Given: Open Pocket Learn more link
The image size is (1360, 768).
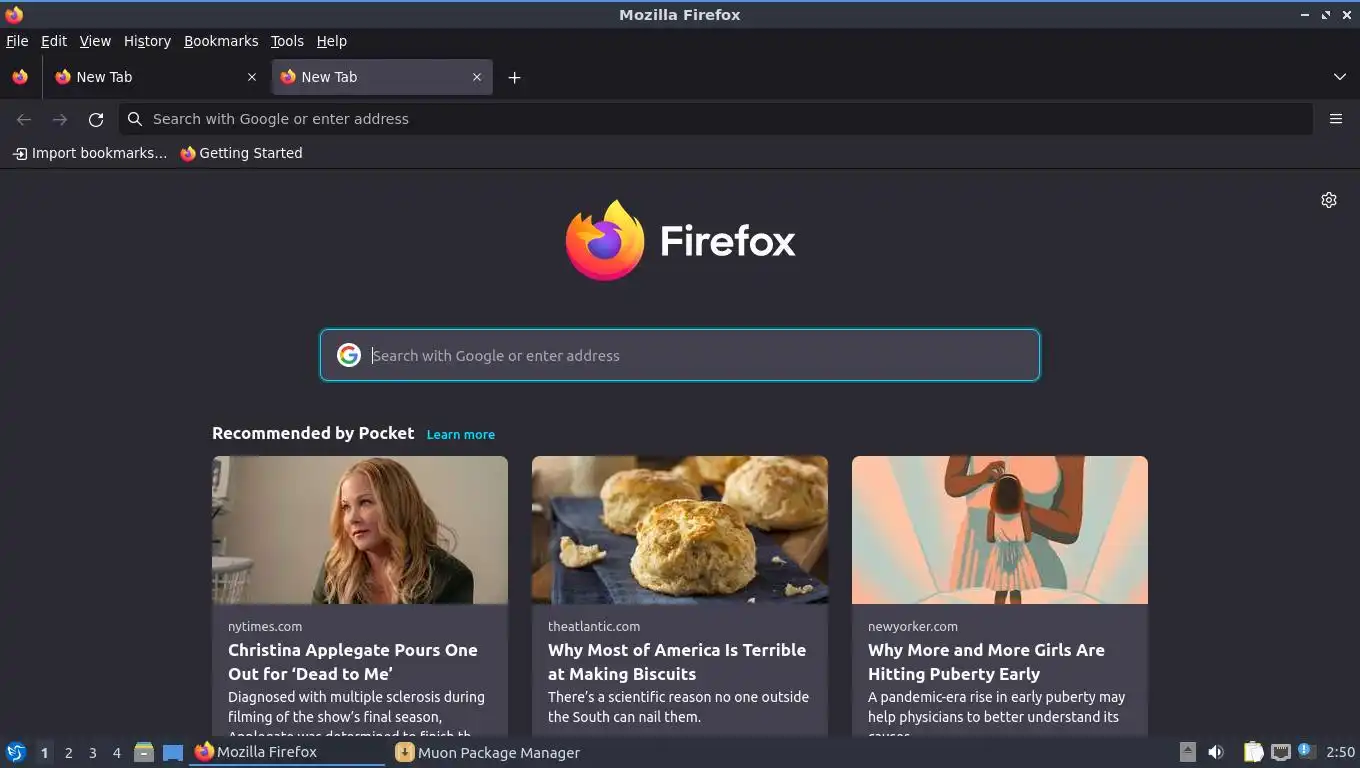Looking at the screenshot, I should (460, 434).
